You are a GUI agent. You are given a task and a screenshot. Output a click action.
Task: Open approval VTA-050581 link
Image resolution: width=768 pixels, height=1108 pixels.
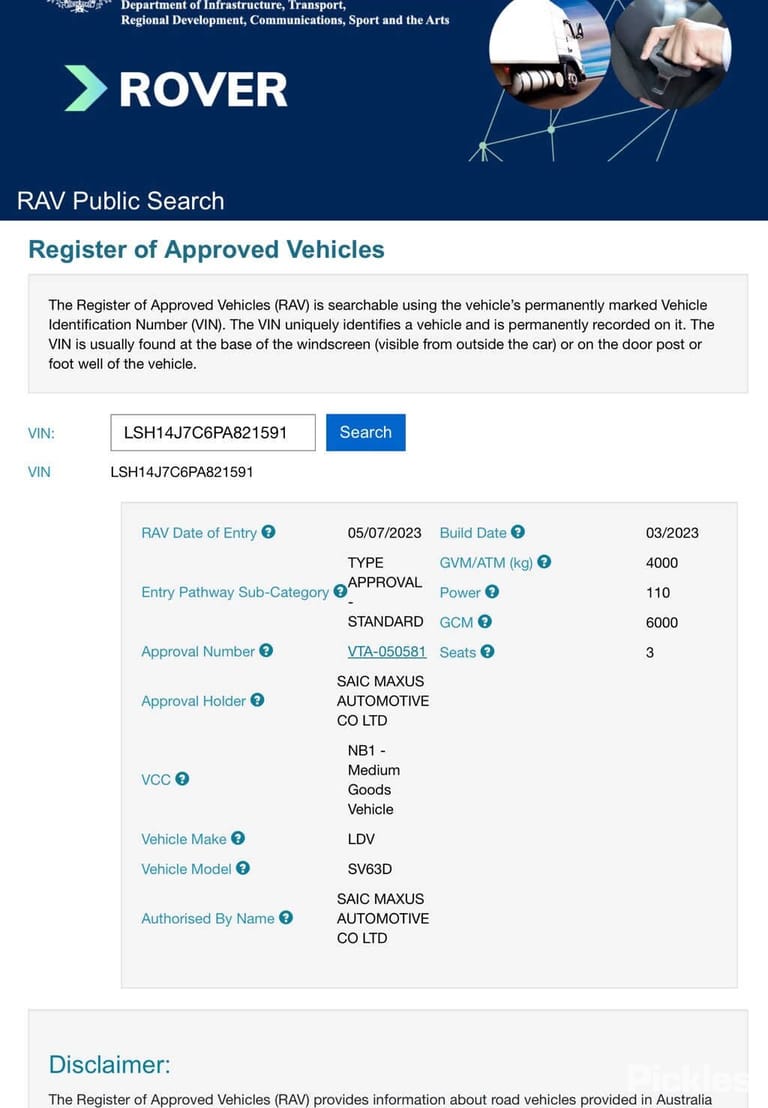[386, 652]
